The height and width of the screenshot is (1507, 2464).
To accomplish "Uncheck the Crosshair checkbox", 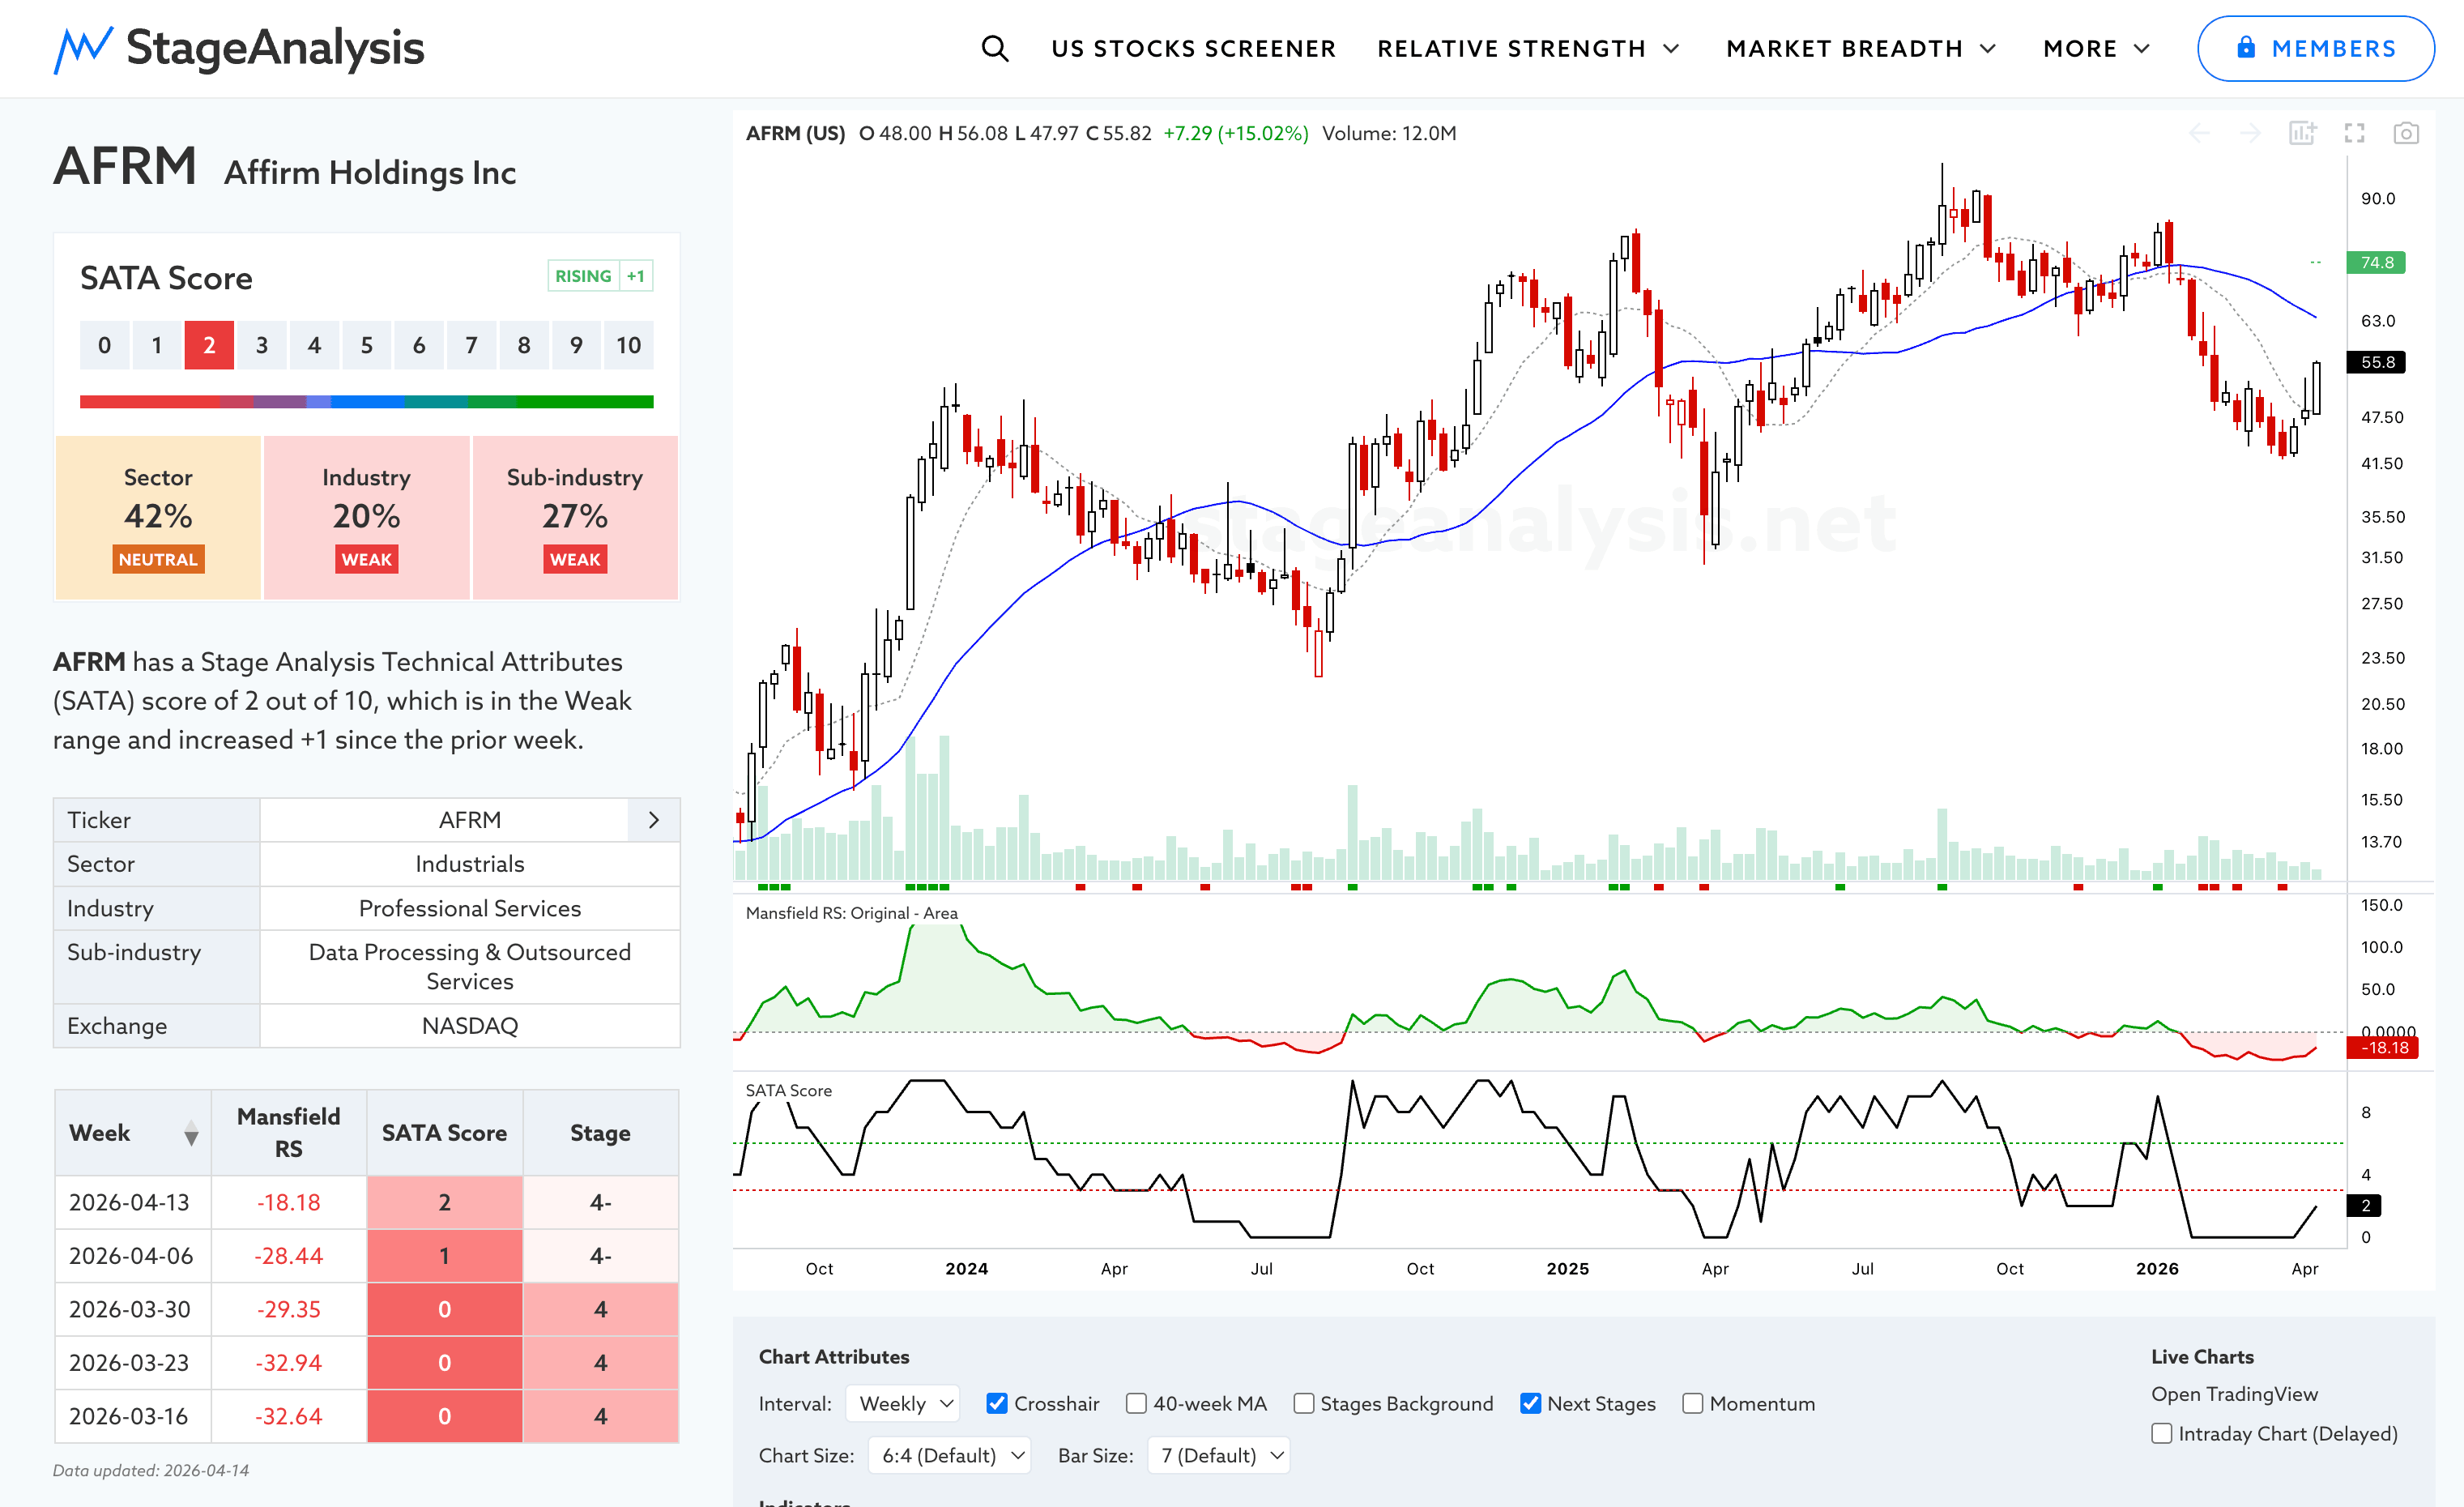I will click(997, 1403).
